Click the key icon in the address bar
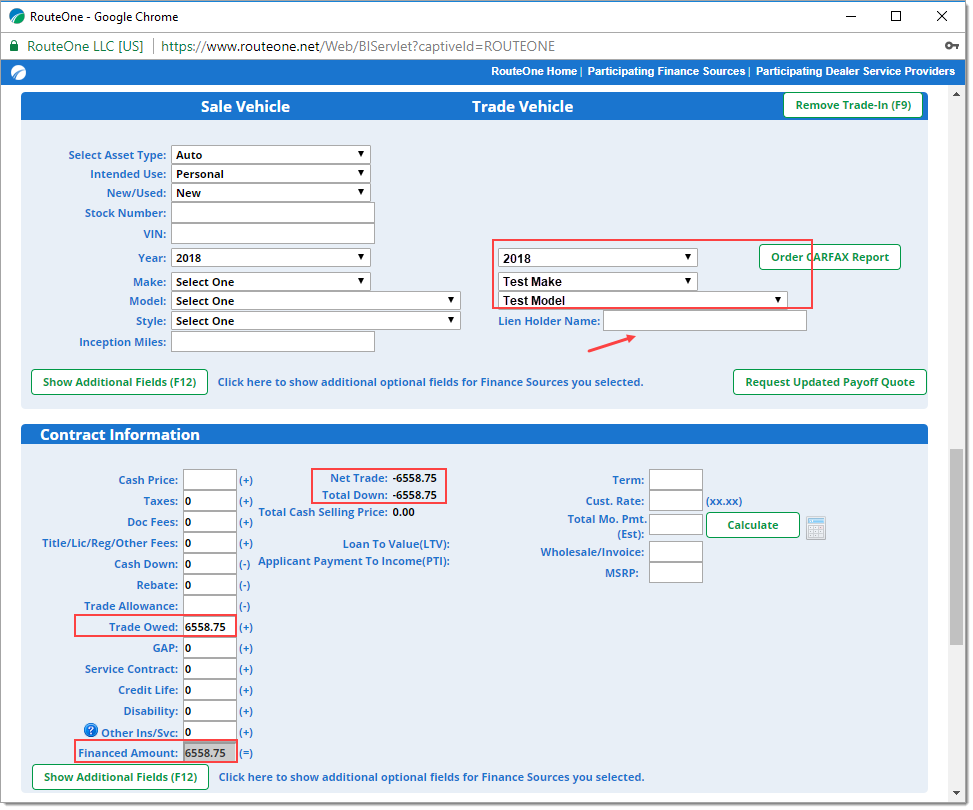This screenshot has height=810, width=973. (x=951, y=46)
